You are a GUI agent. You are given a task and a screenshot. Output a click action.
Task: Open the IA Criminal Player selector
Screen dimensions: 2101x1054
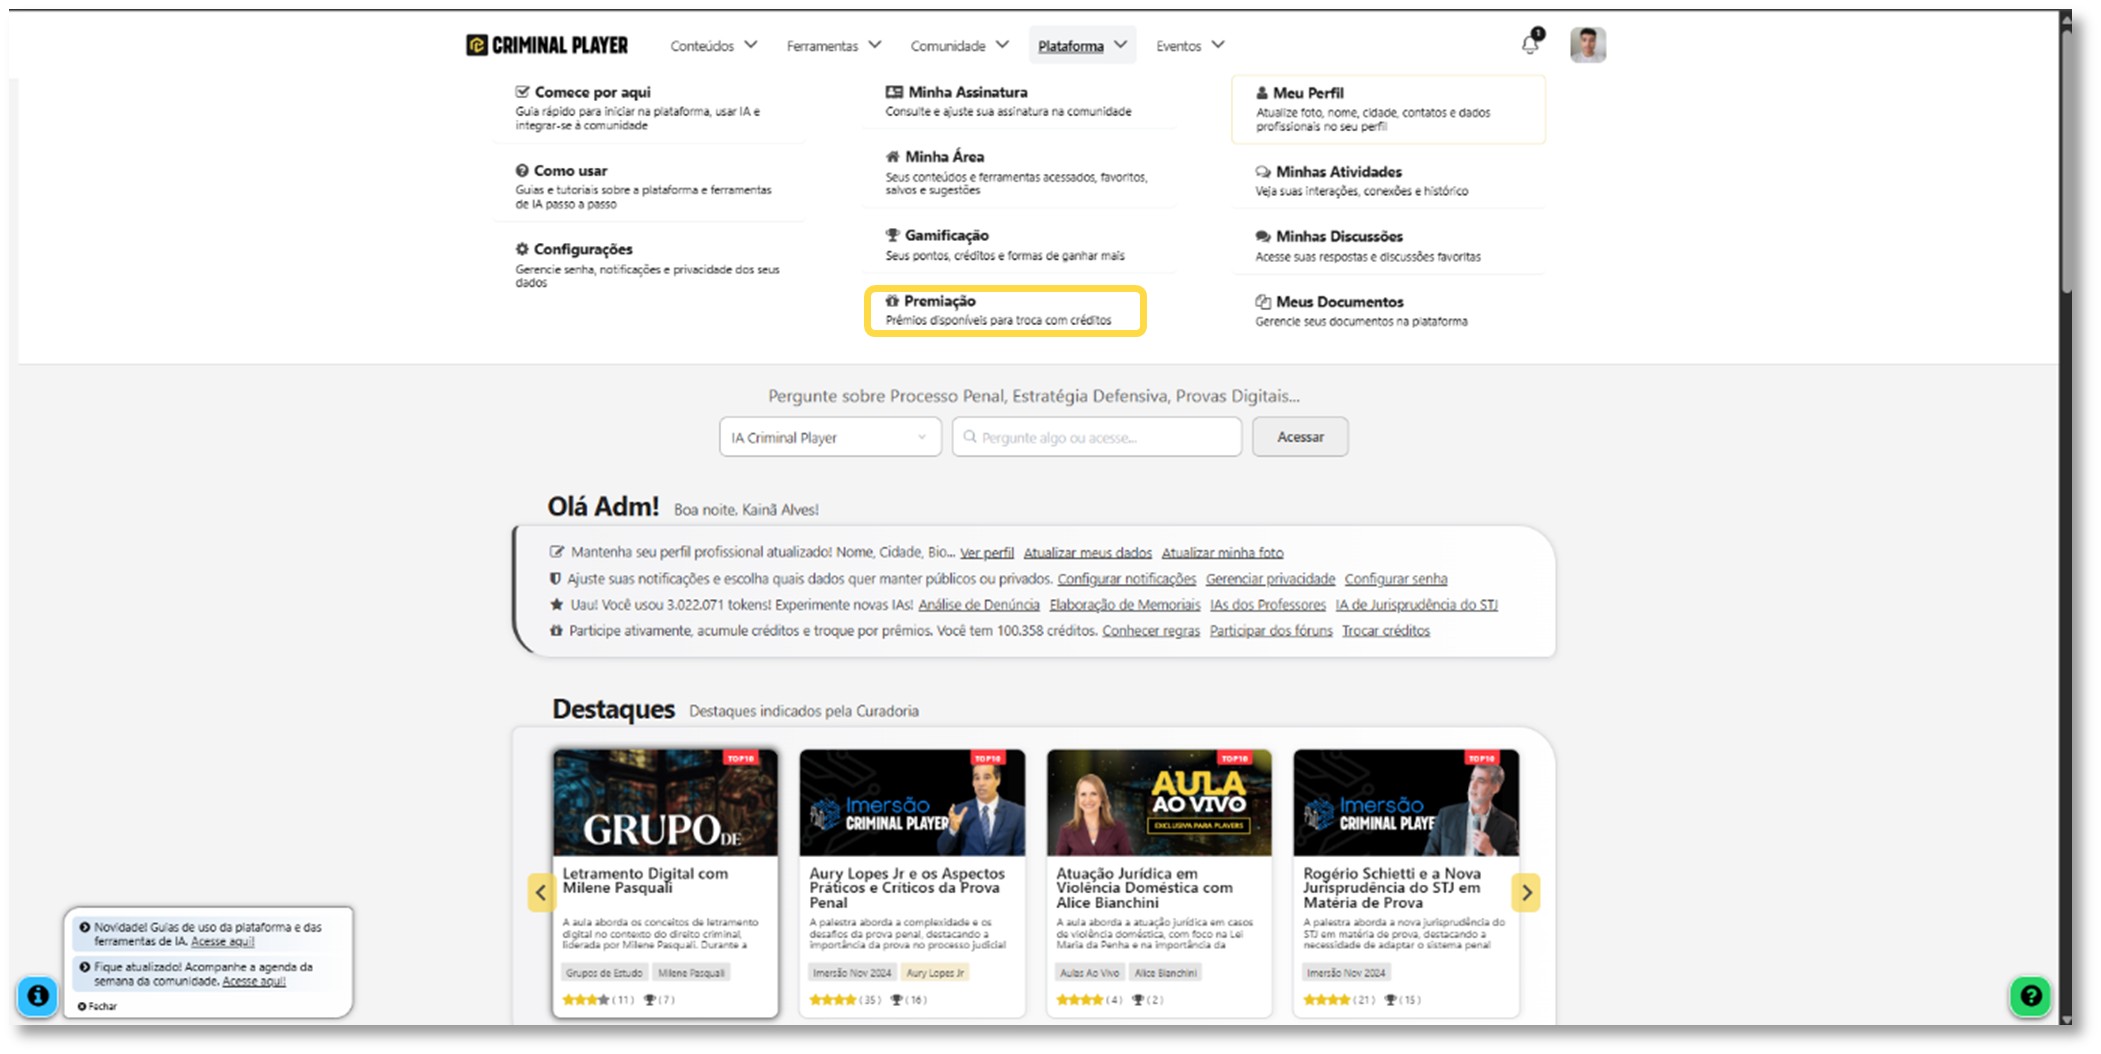pyautogui.click(x=829, y=437)
